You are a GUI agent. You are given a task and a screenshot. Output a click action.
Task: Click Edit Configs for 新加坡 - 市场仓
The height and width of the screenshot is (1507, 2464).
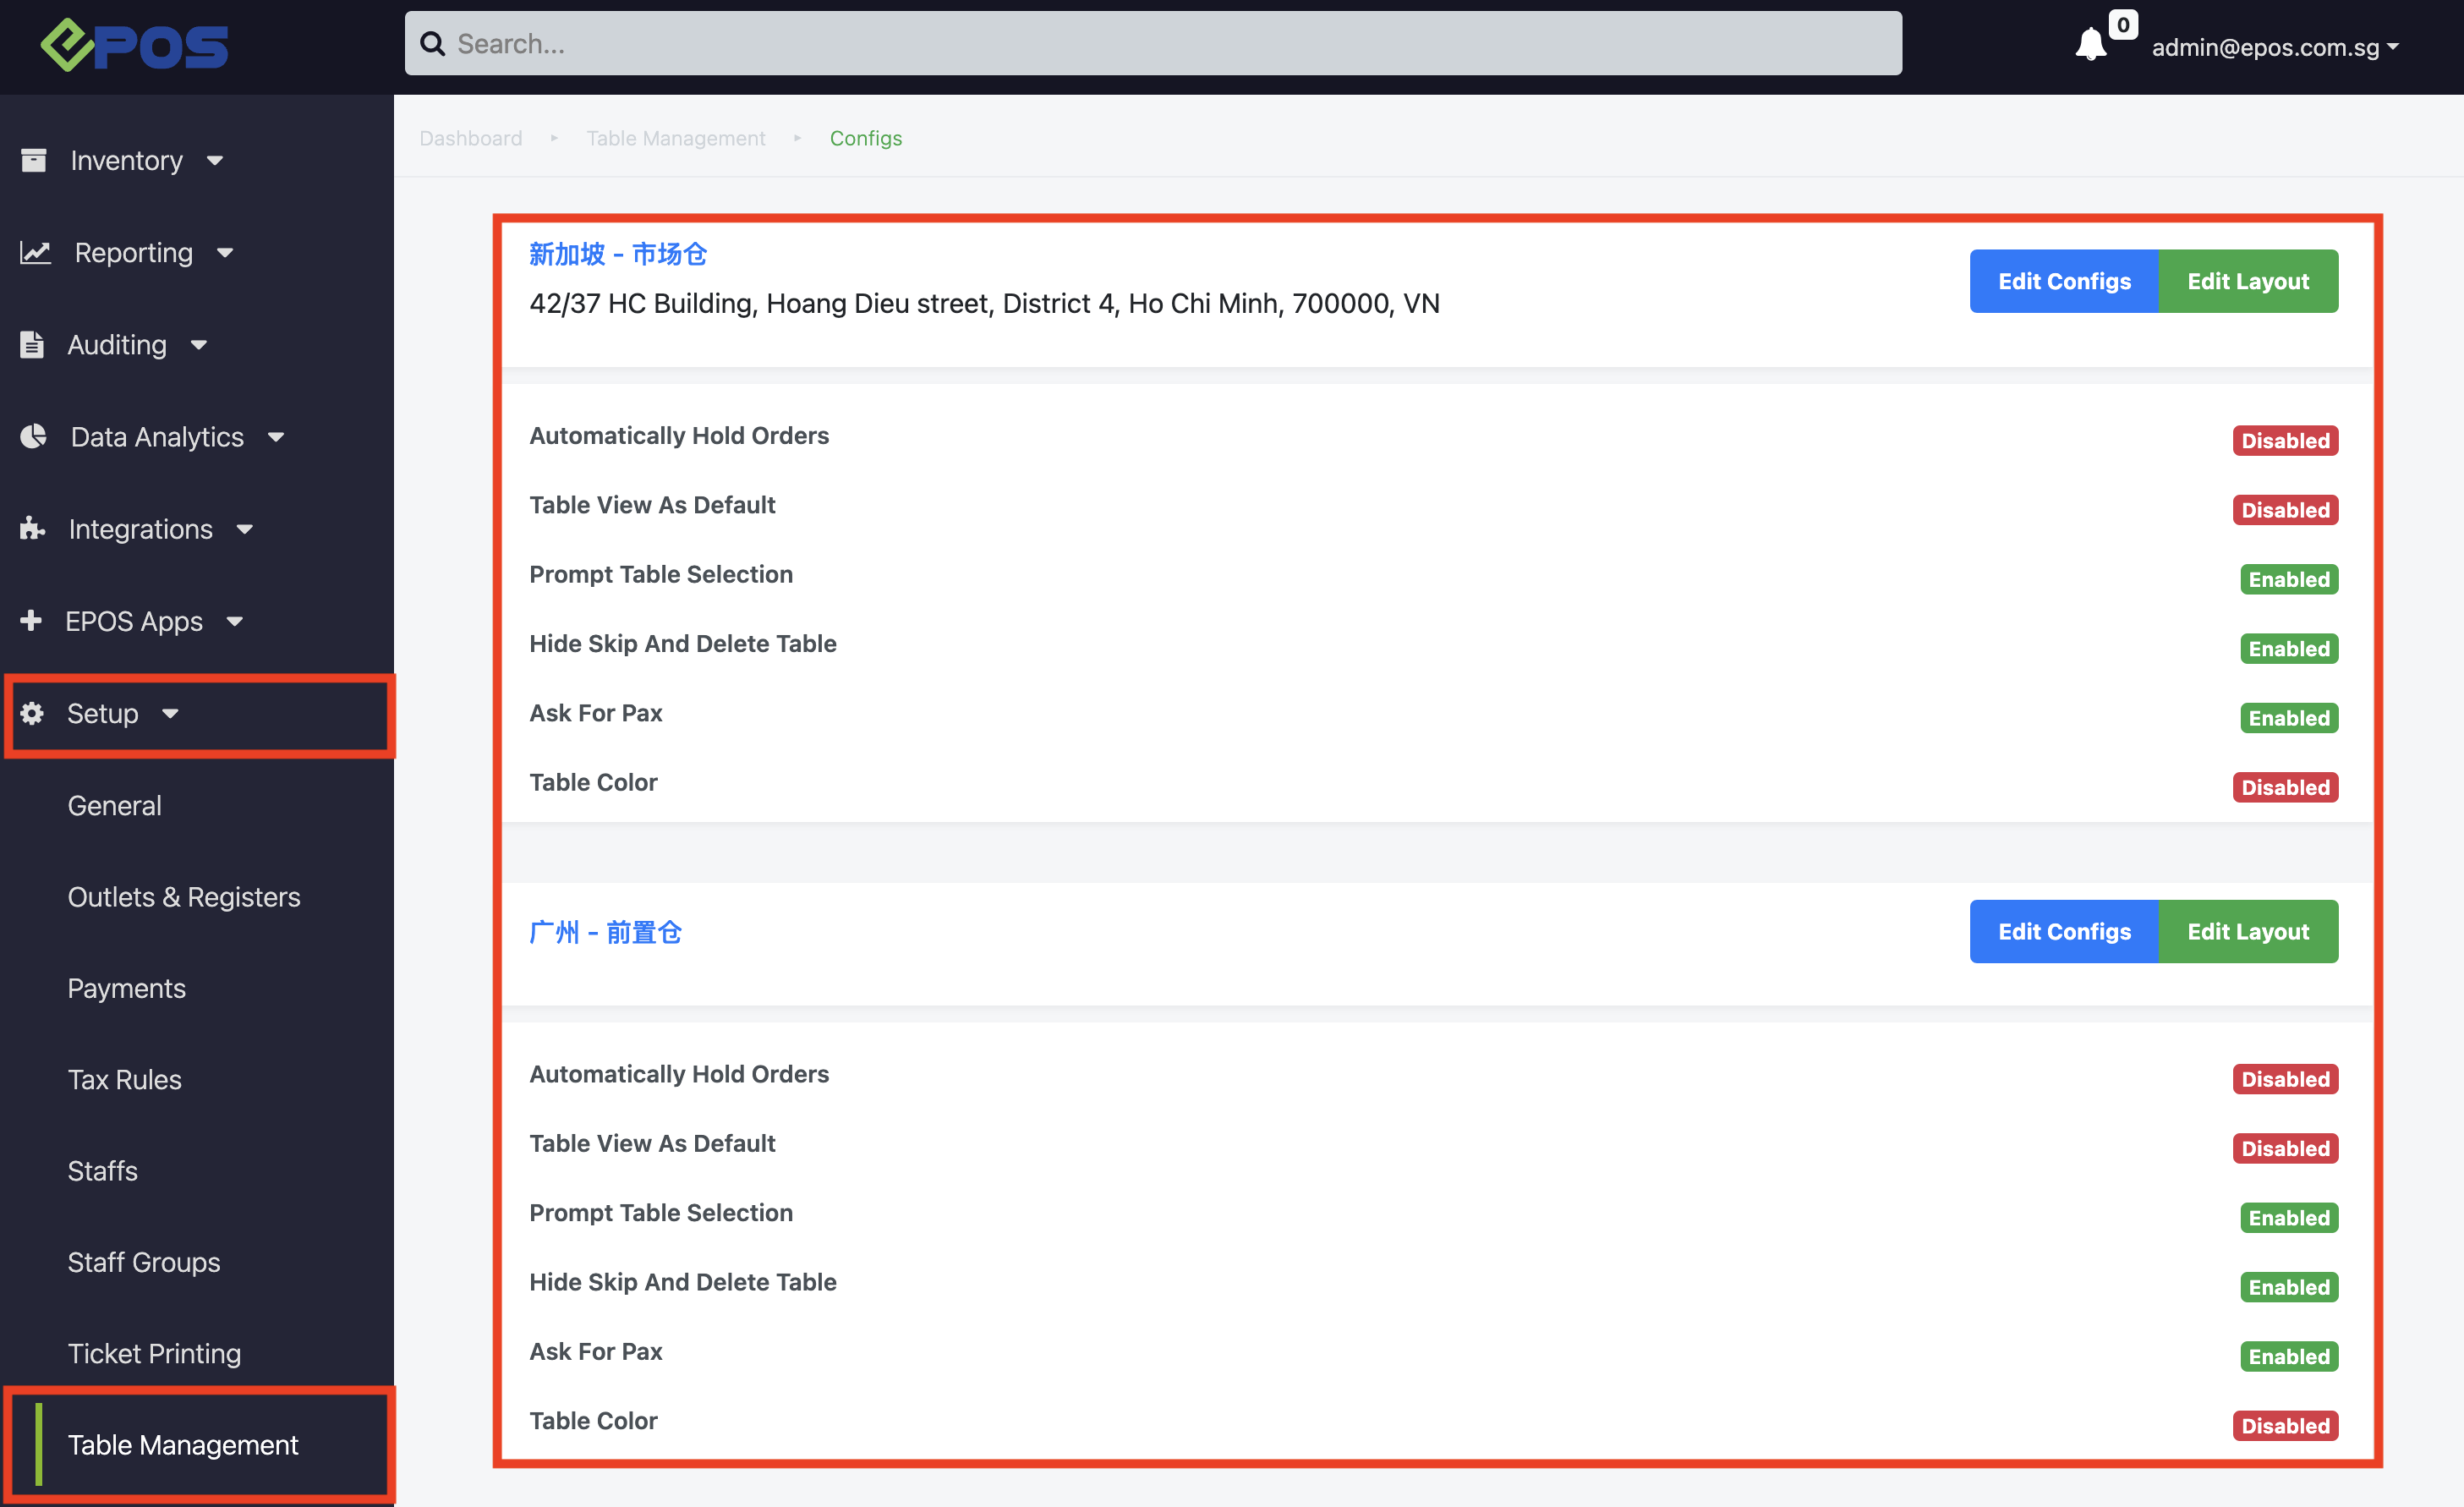(2064, 281)
